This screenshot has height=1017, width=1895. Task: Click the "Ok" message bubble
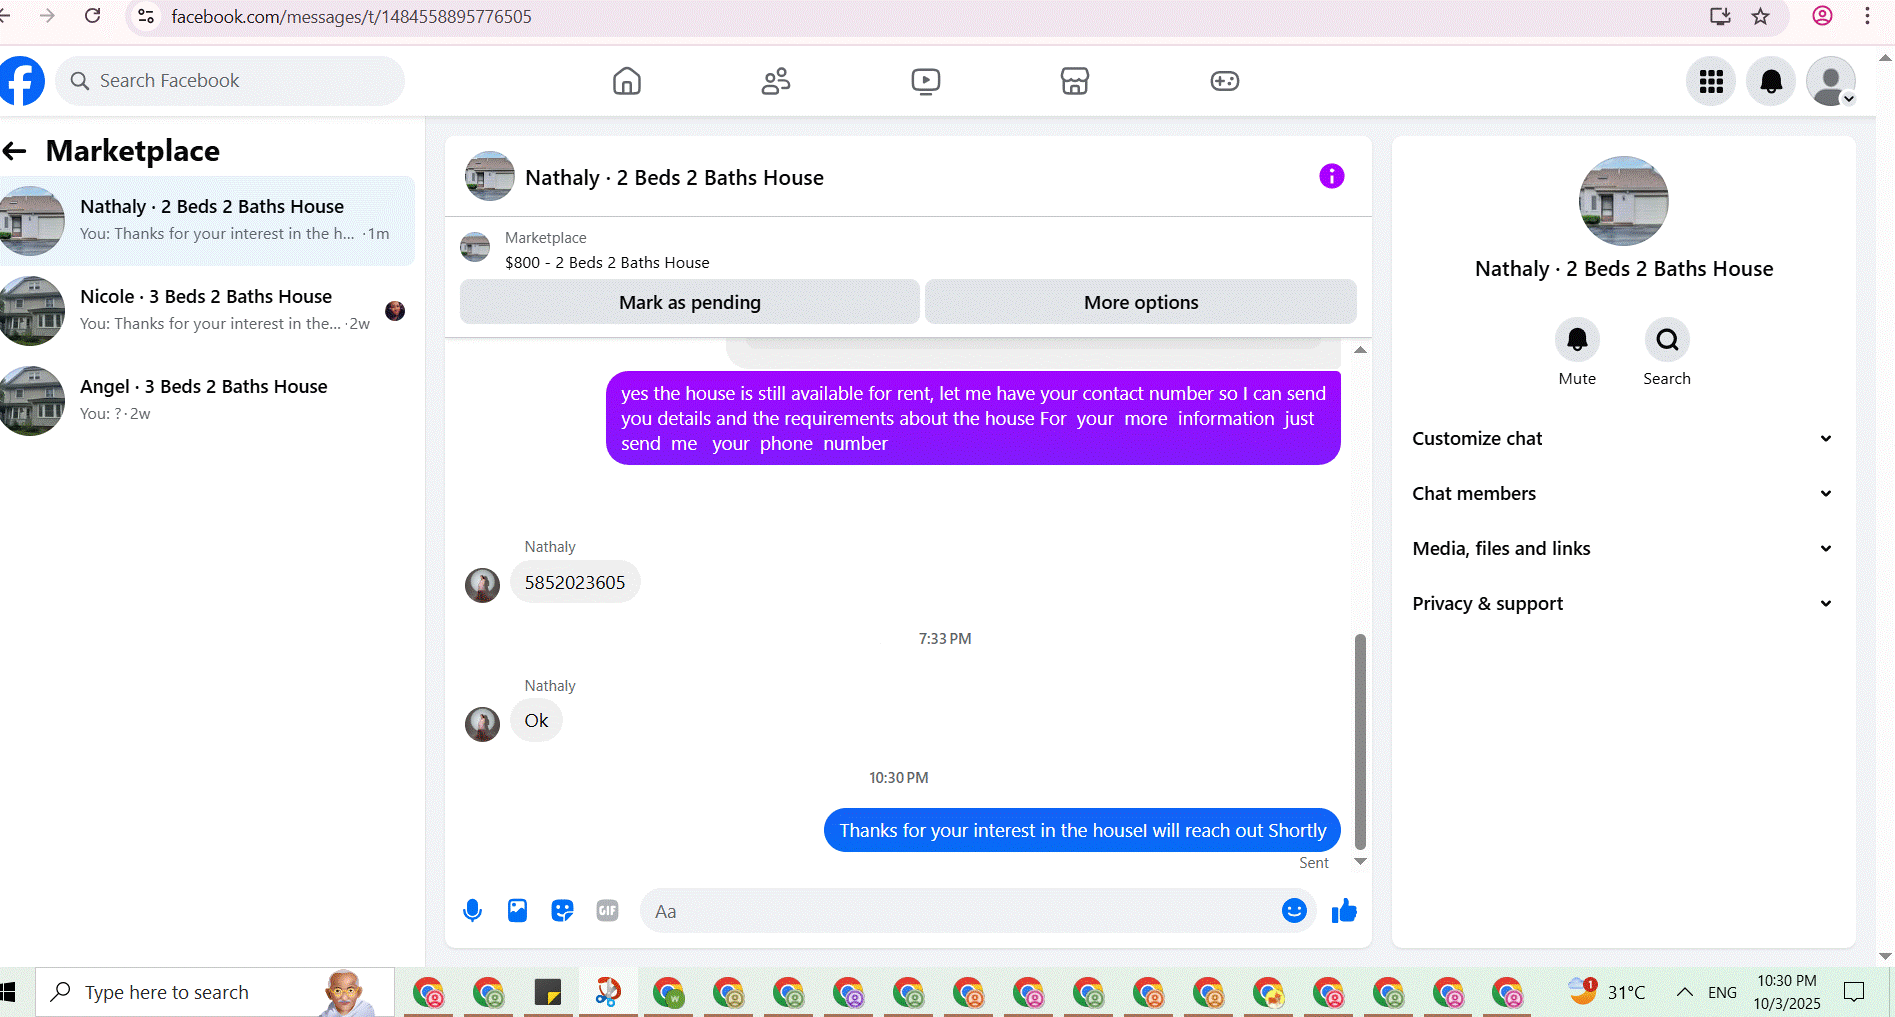(536, 721)
